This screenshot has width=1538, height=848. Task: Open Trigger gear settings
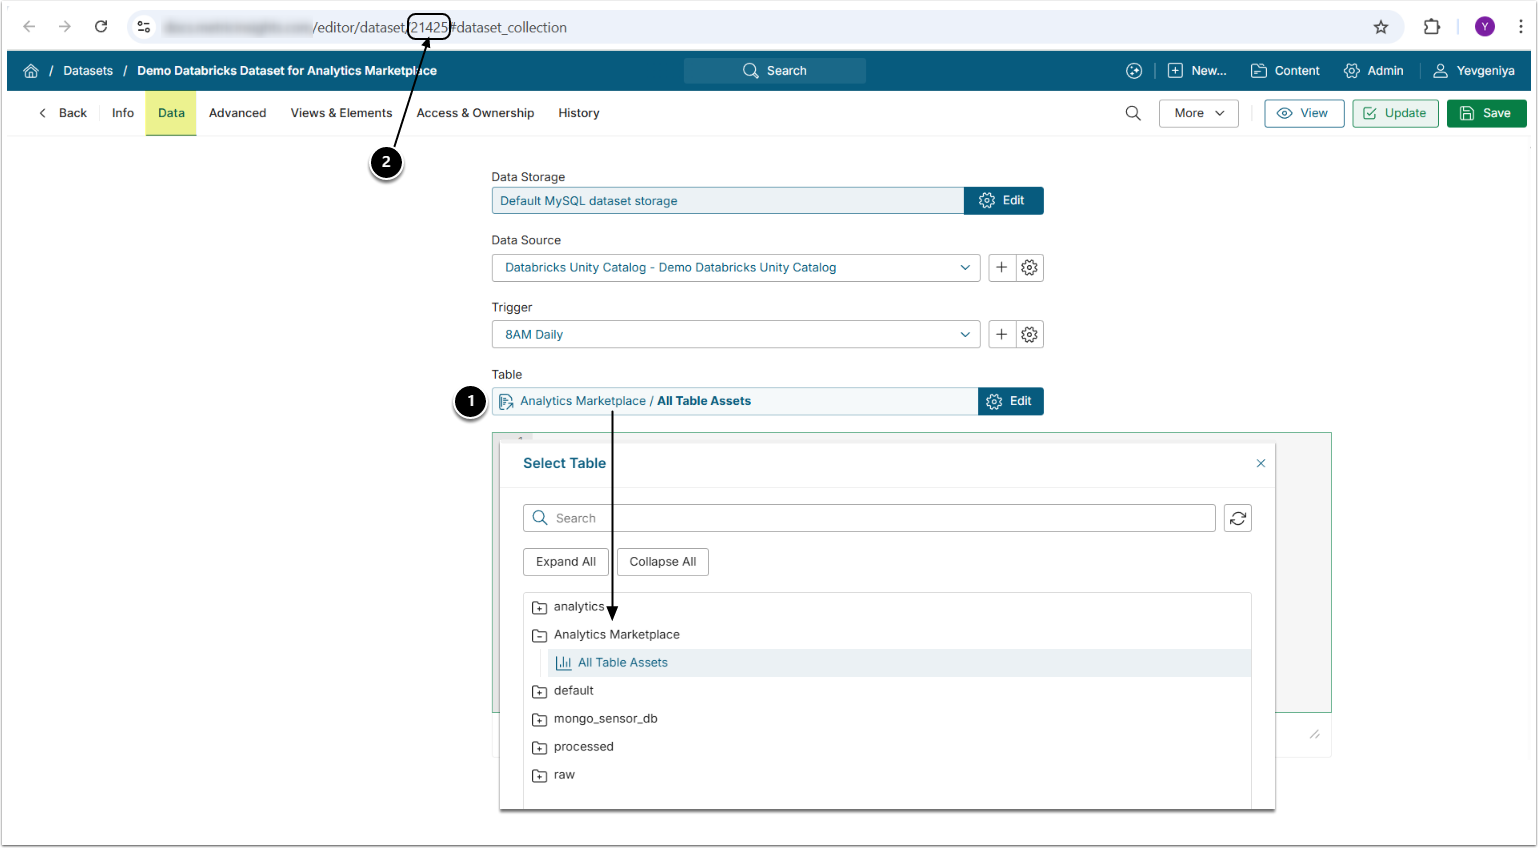click(x=1030, y=335)
